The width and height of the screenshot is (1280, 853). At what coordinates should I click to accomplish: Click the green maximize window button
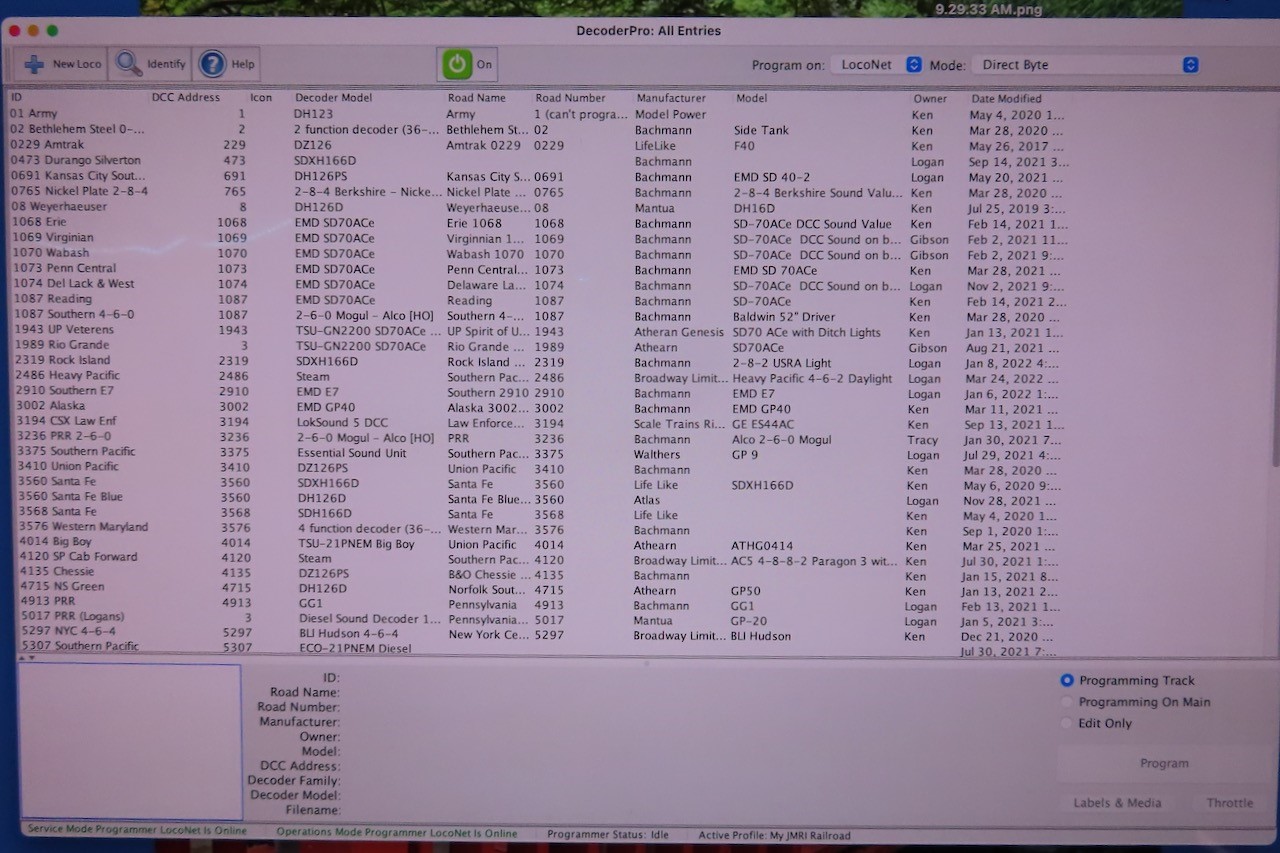click(52, 31)
